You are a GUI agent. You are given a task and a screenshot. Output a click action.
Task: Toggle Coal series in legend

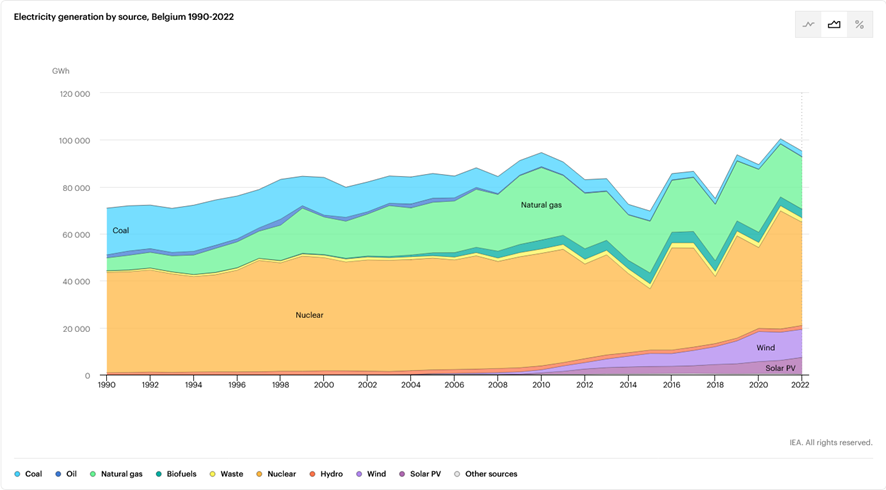[28, 474]
